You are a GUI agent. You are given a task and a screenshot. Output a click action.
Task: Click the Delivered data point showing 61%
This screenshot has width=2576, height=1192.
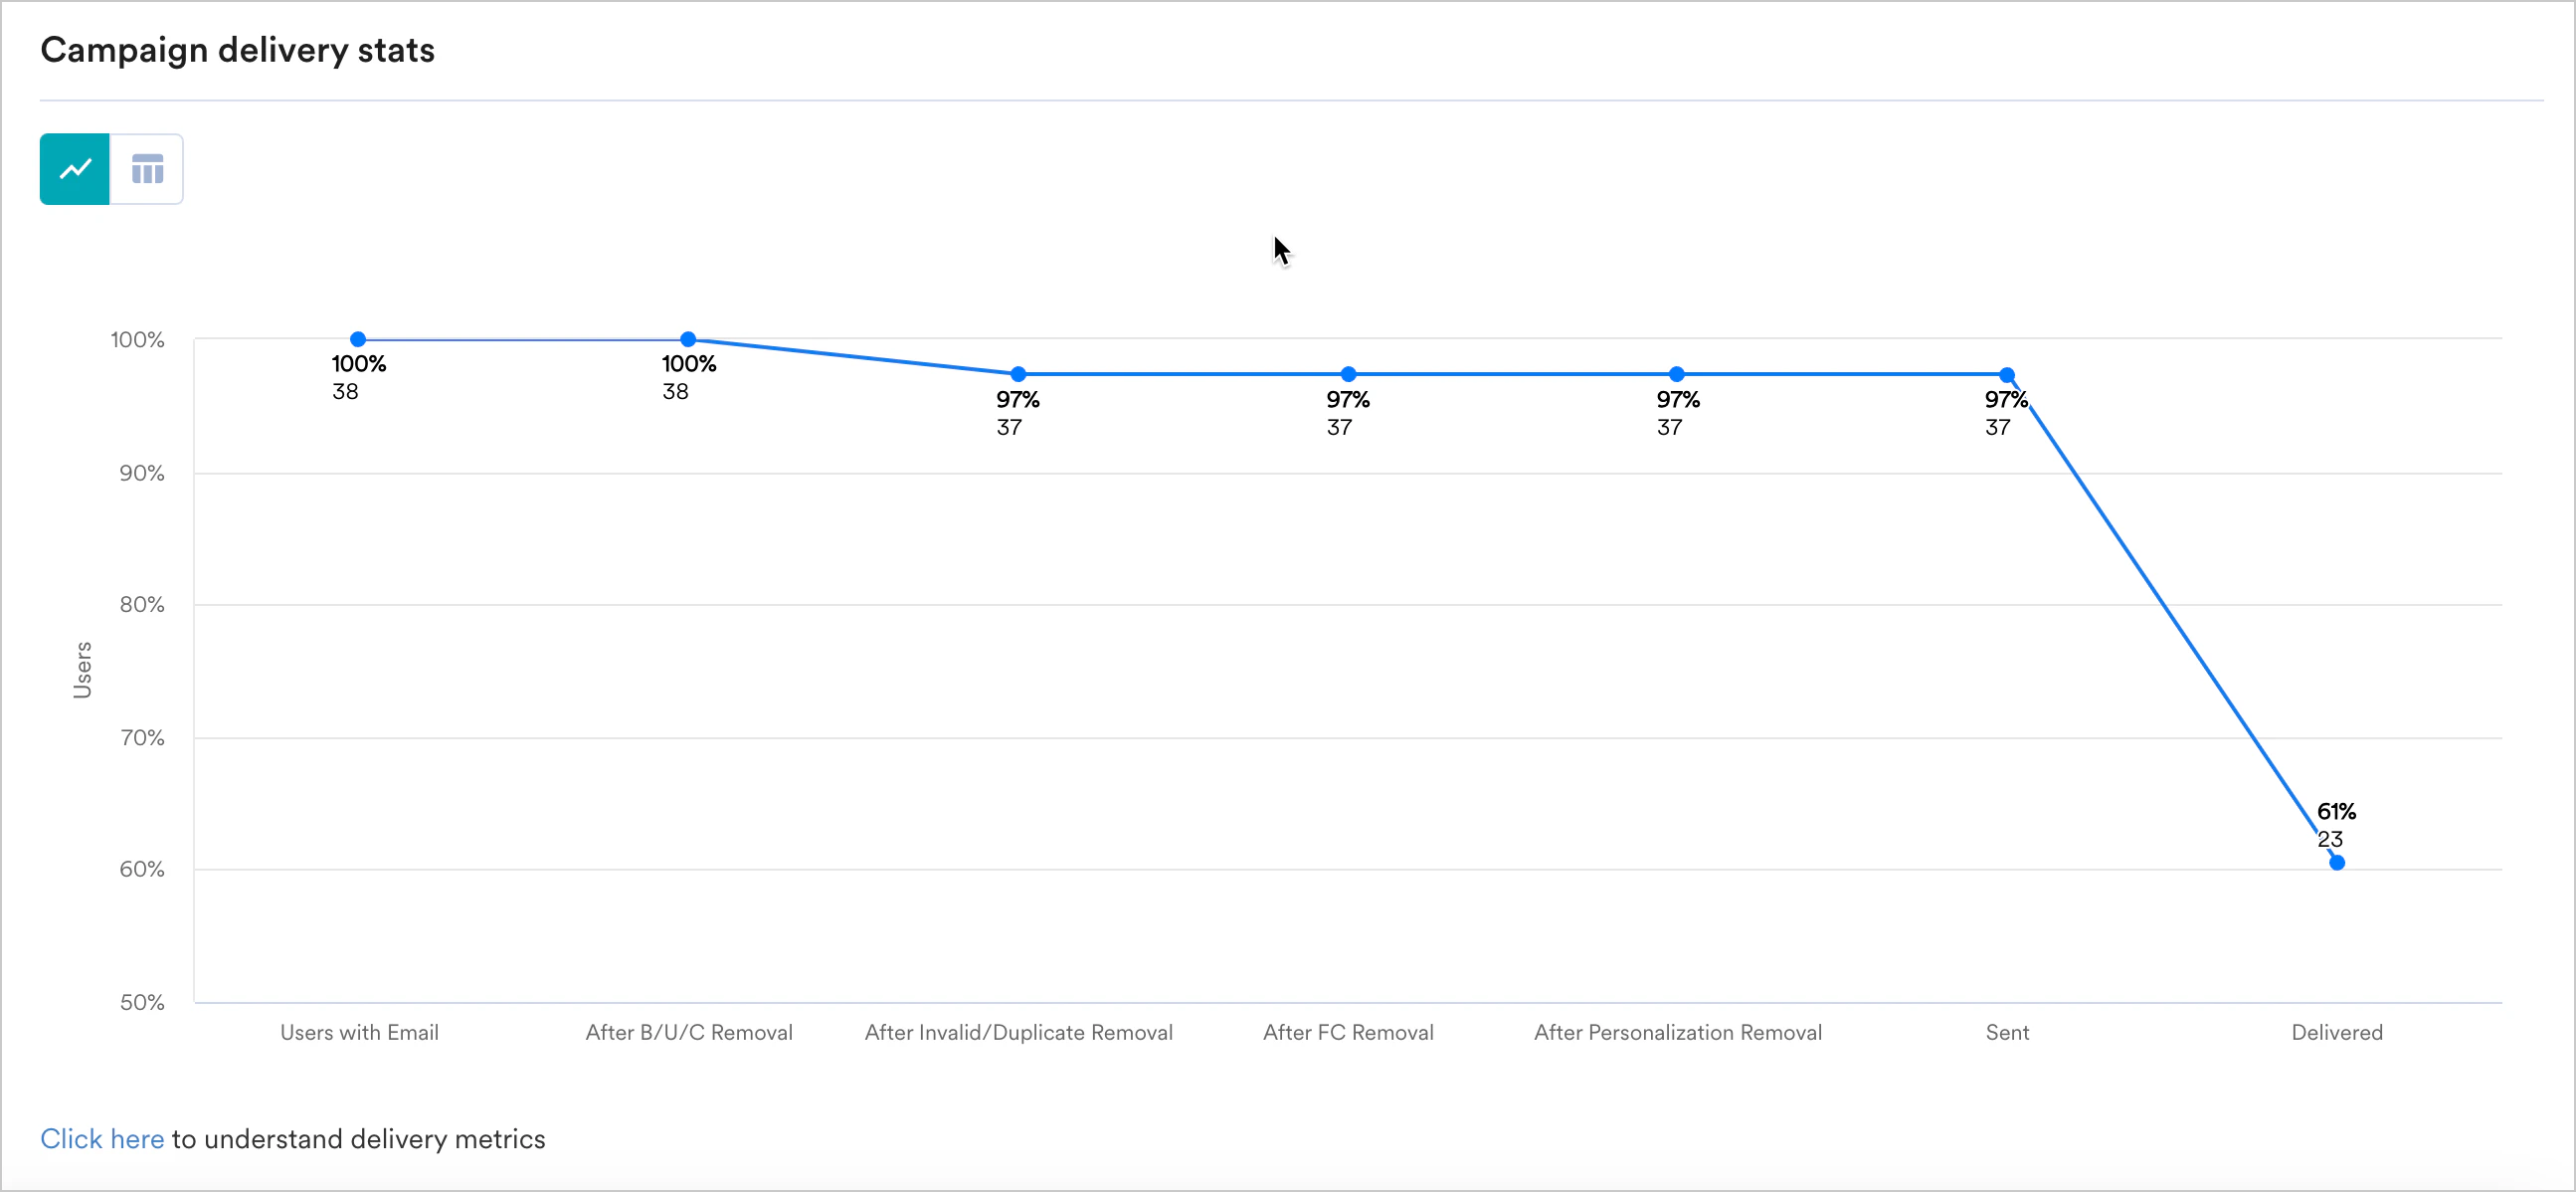[x=2337, y=862]
